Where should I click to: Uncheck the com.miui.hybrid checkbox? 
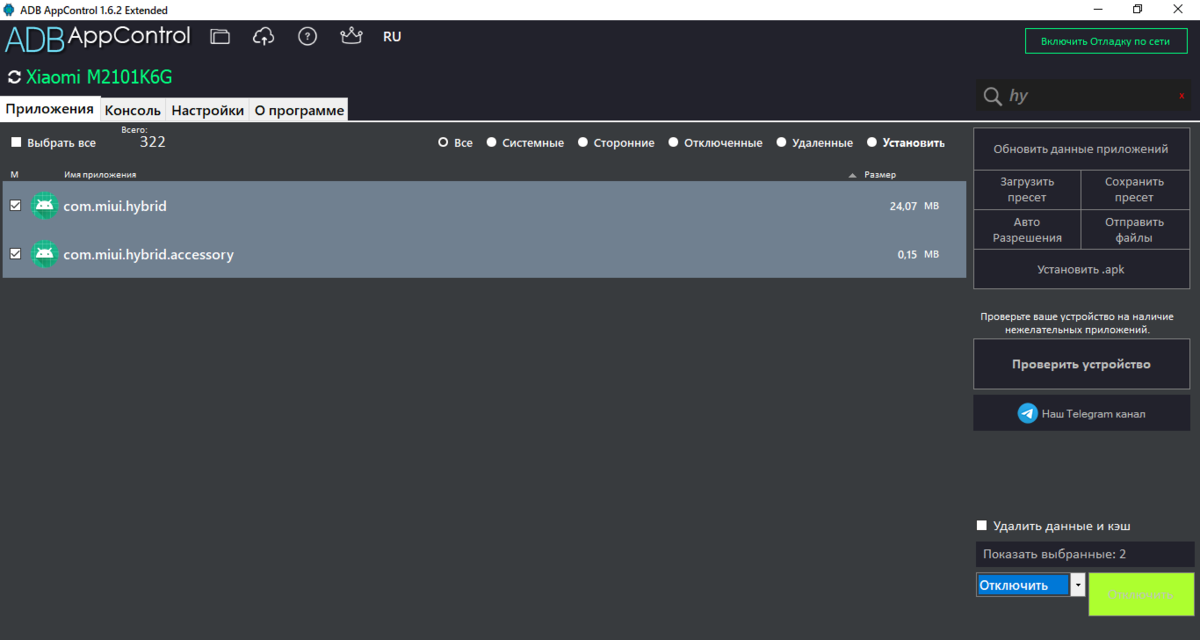click(15, 205)
